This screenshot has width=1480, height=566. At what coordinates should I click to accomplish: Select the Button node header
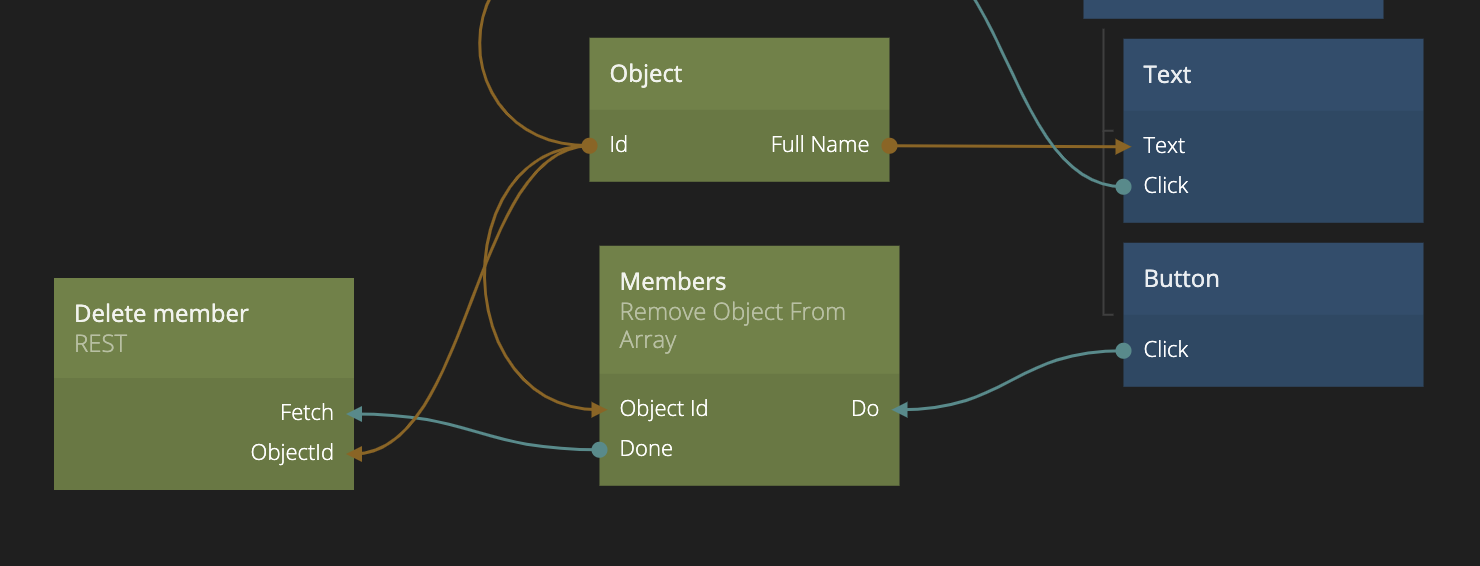1181,279
